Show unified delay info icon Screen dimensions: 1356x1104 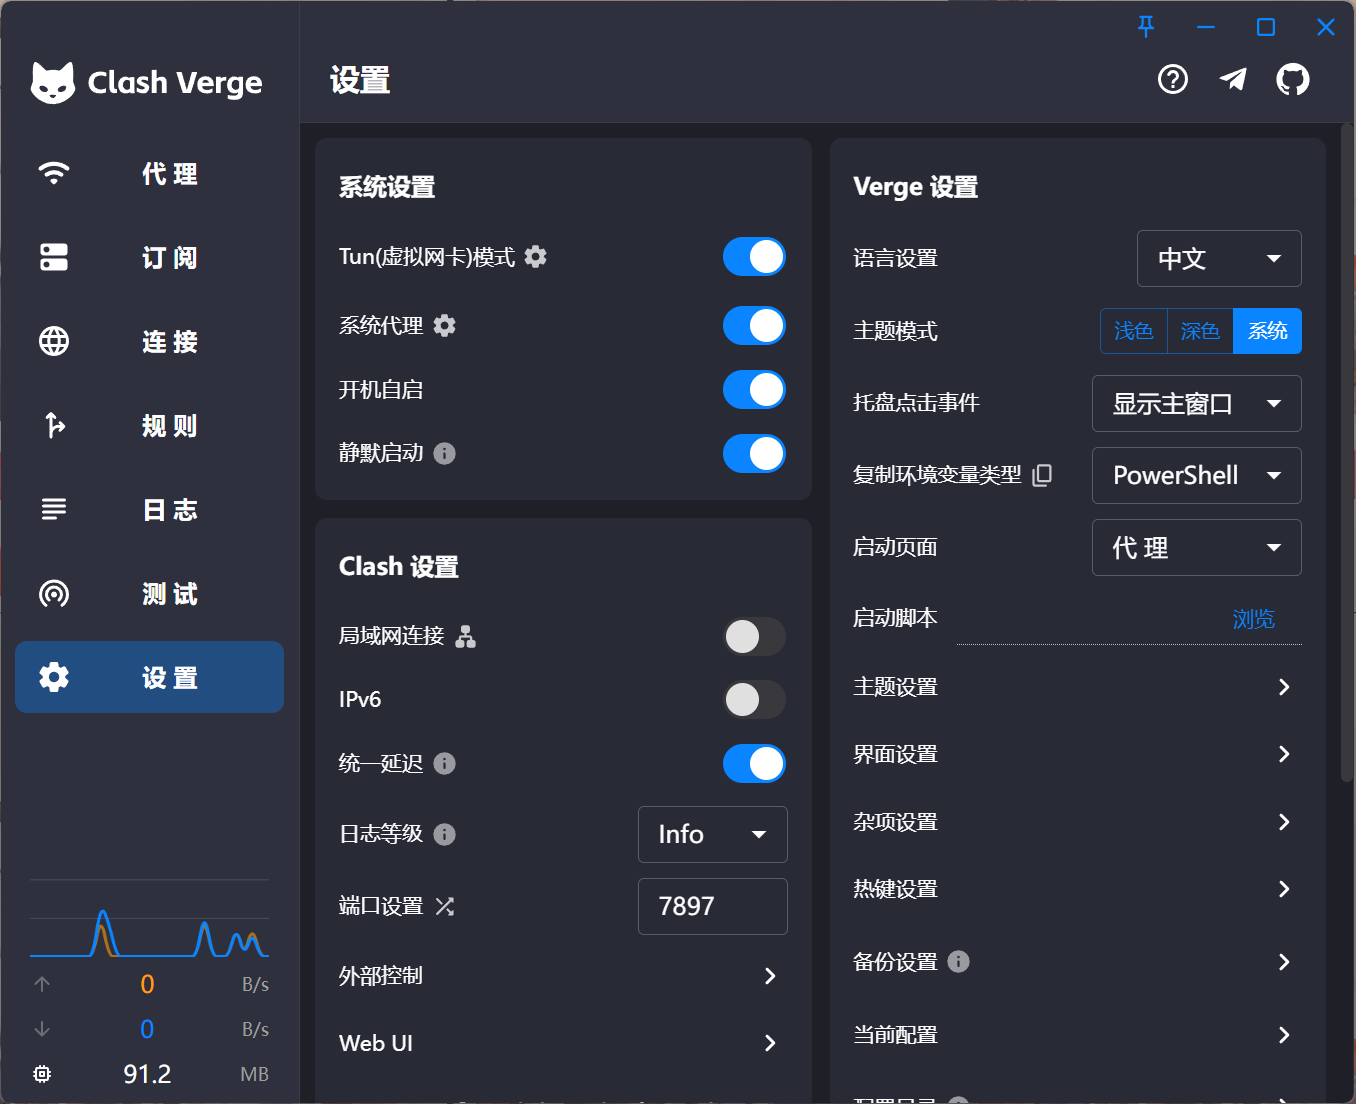(x=445, y=764)
